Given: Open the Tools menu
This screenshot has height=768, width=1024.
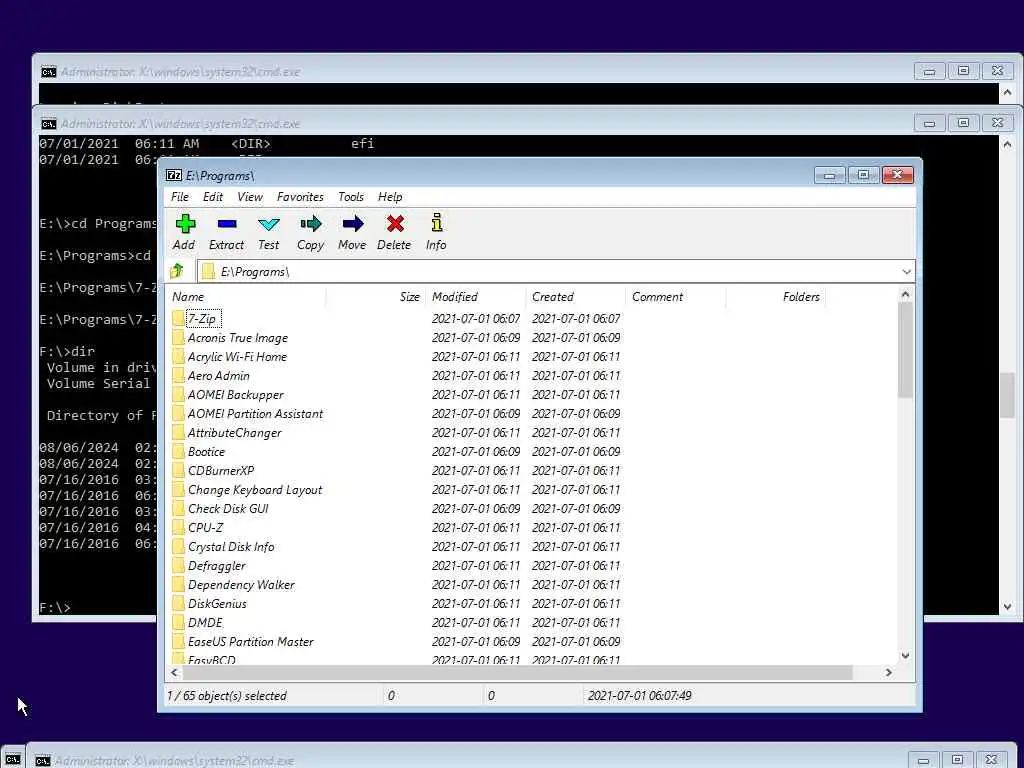Looking at the screenshot, I should coord(351,197).
